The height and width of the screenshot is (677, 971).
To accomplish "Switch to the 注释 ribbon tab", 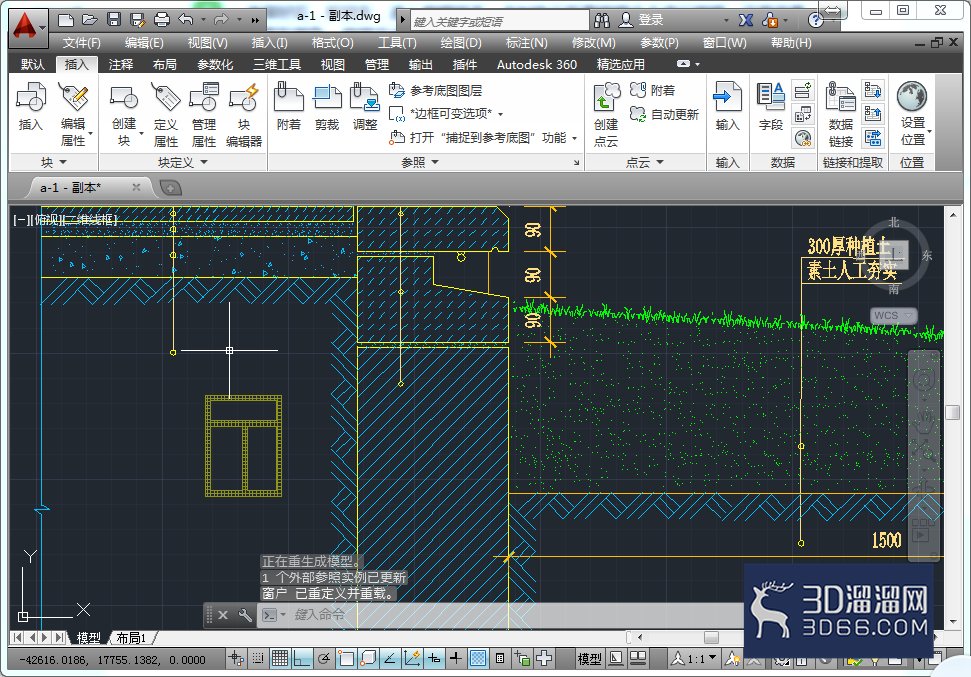I will [121, 64].
